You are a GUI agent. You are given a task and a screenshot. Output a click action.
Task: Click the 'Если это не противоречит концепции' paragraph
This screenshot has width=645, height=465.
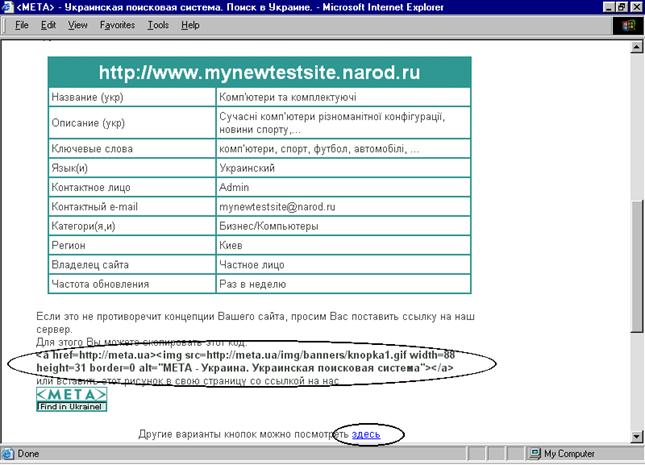tap(255, 323)
